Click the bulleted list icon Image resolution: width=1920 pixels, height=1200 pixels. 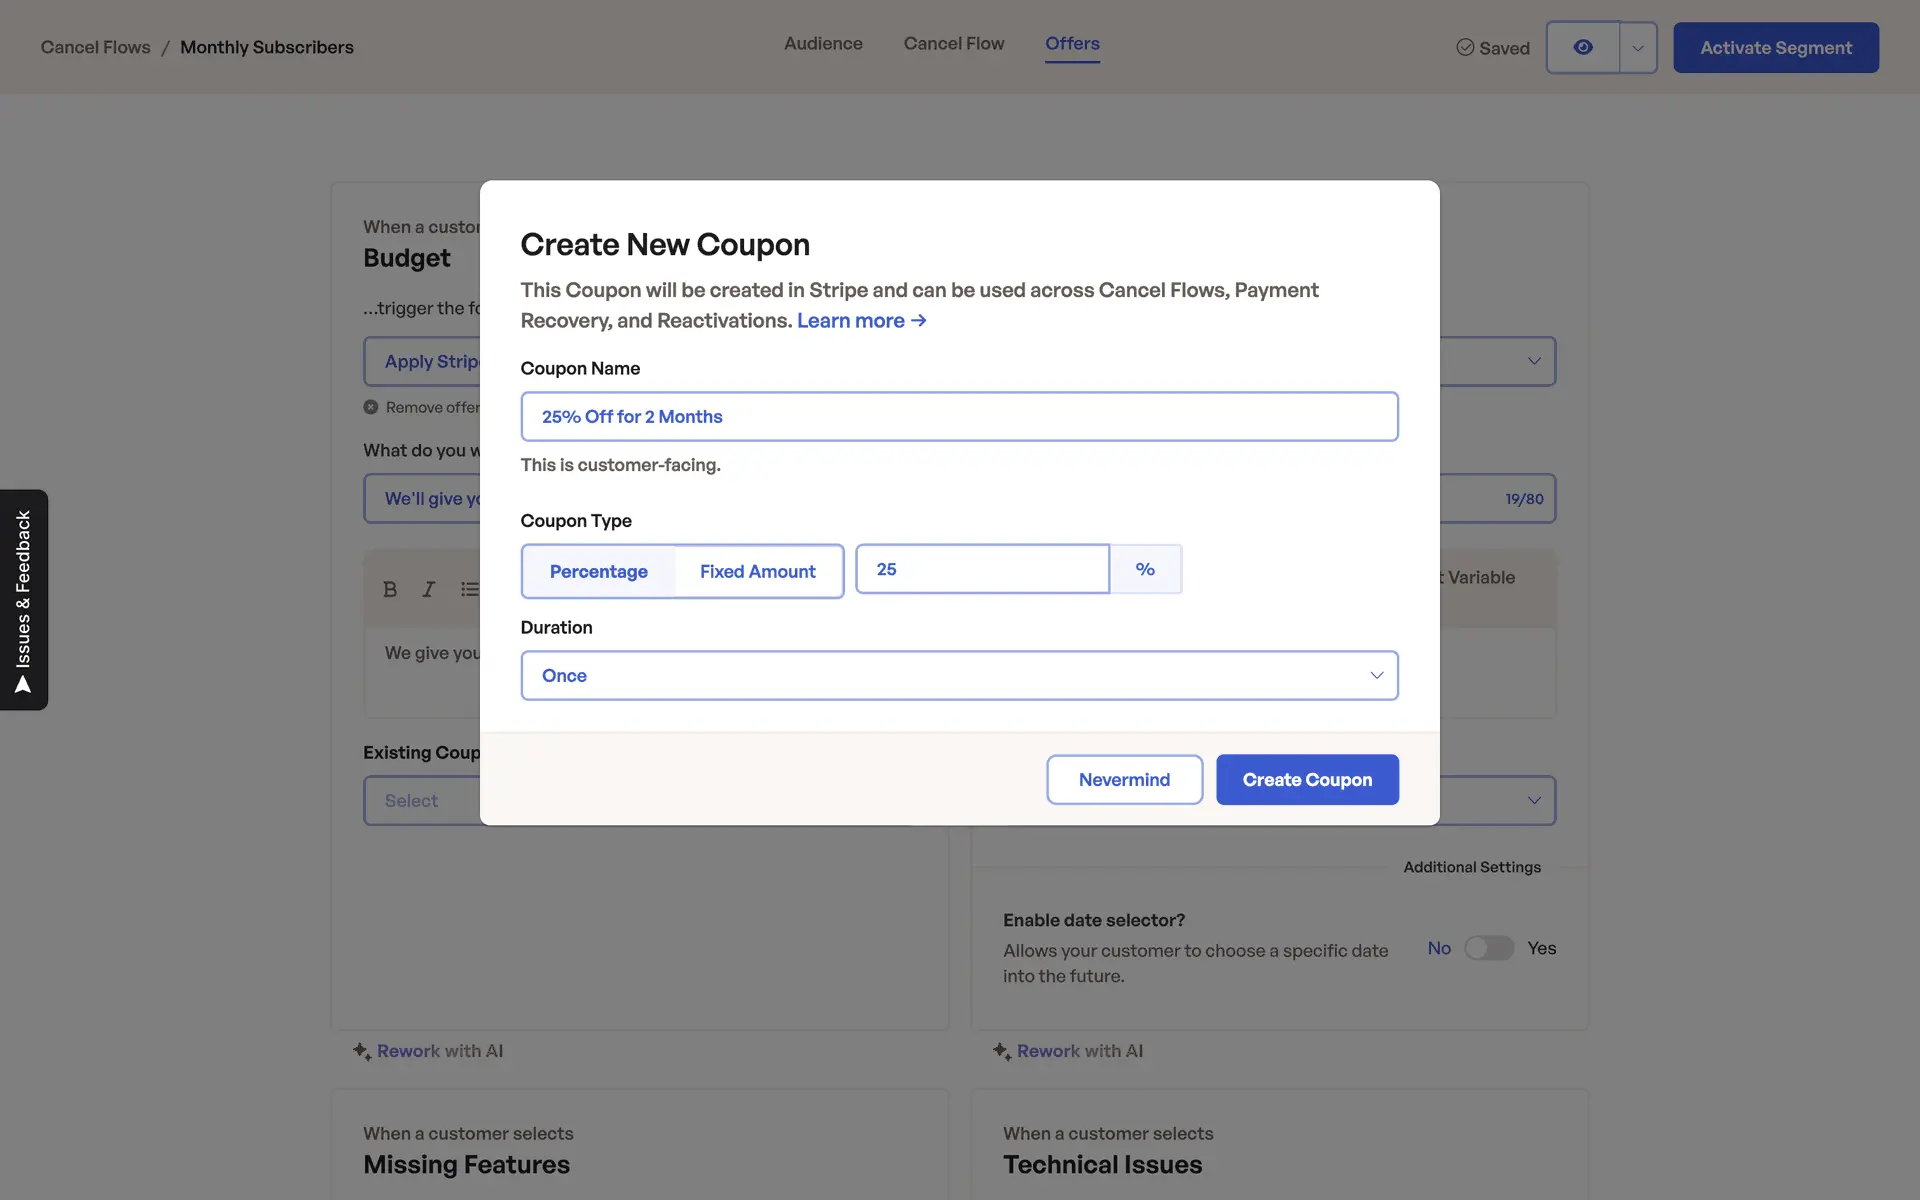(x=468, y=589)
